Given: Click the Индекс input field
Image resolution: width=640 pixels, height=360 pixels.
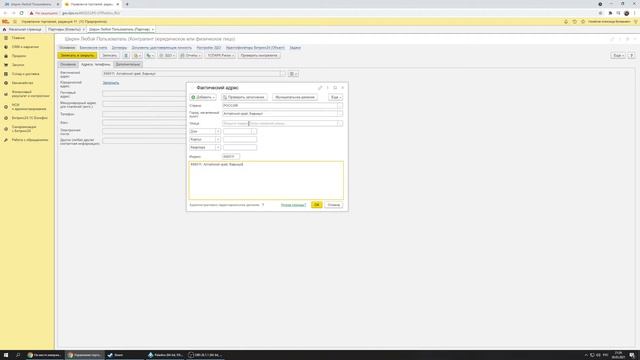Looking at the screenshot, I should click(231, 157).
